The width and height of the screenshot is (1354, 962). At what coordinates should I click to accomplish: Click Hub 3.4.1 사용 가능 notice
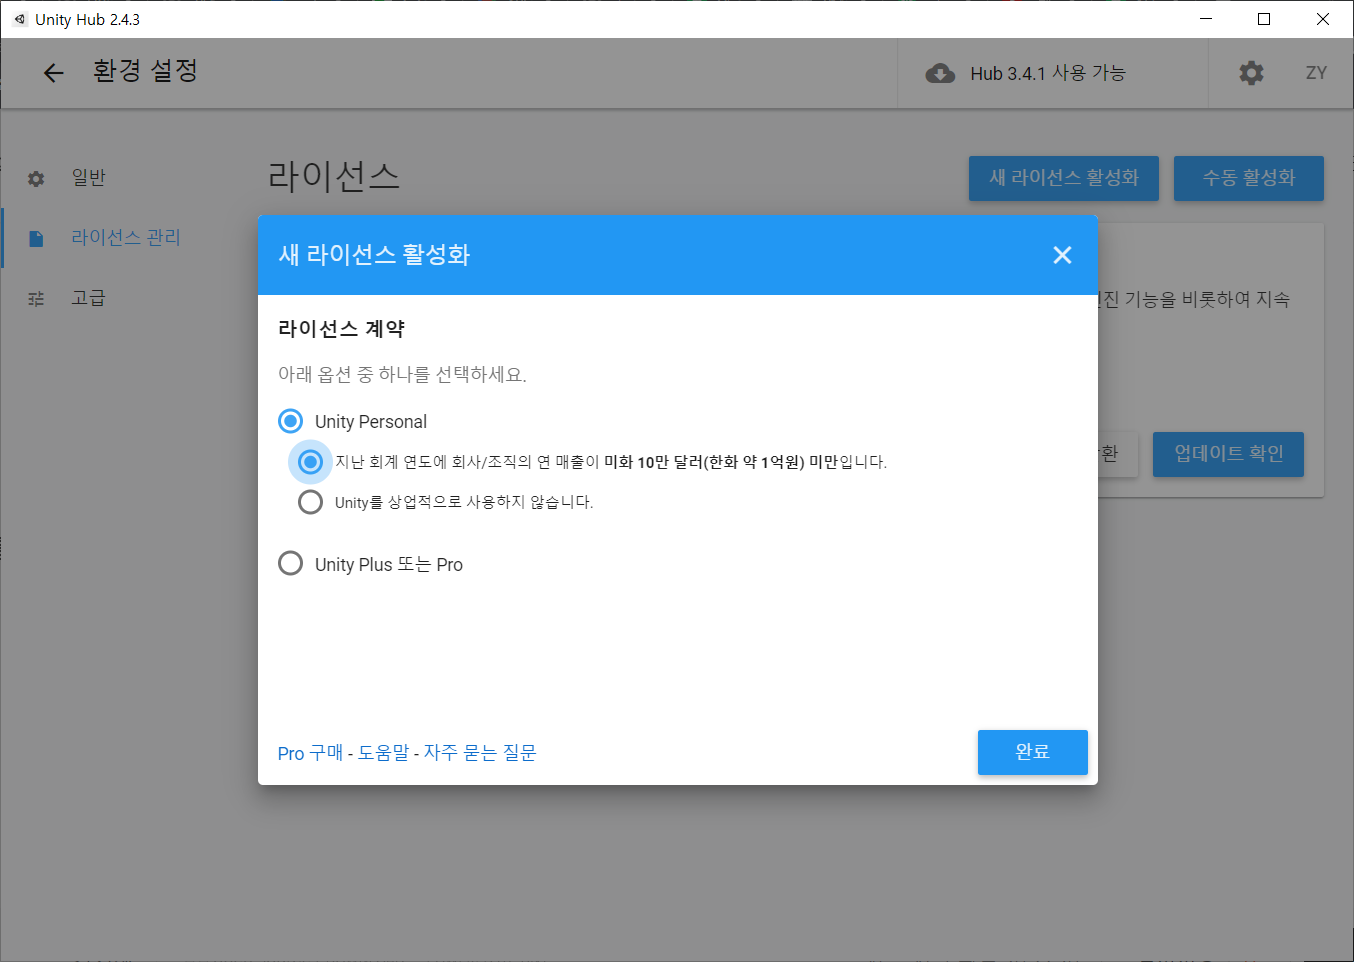click(1047, 73)
